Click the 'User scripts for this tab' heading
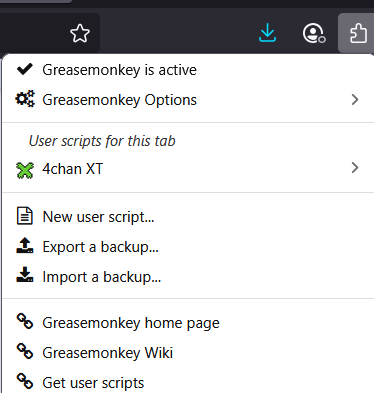Screen dimensions: 374x393 (102, 141)
